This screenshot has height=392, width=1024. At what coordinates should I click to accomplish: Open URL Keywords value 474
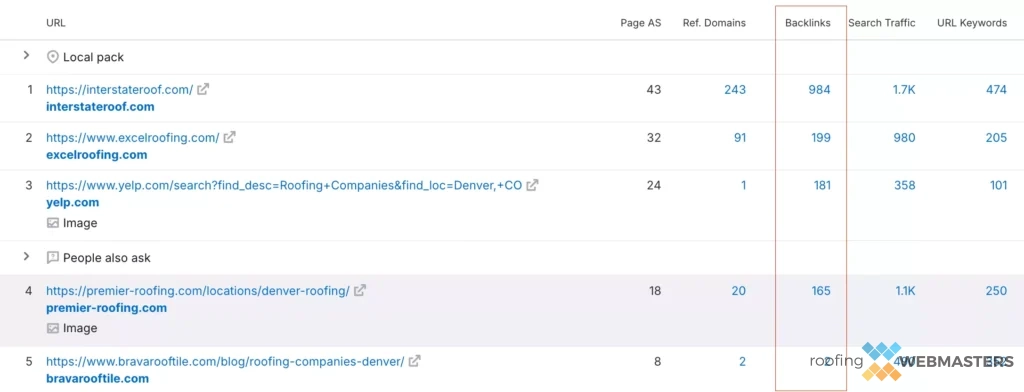click(997, 90)
